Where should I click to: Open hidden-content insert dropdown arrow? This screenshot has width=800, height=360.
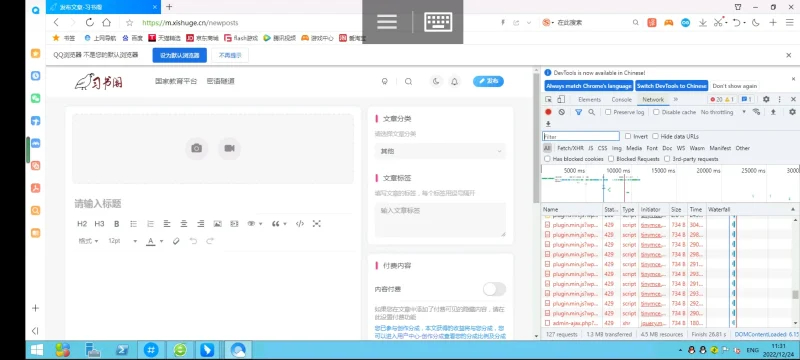click(x=261, y=224)
